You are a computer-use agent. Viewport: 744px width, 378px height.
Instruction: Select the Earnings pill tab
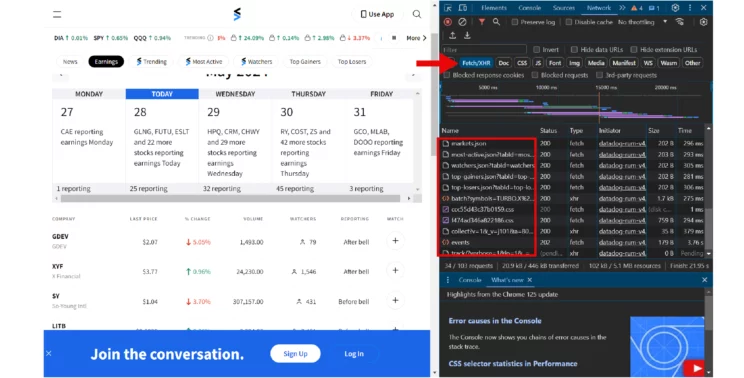tap(106, 62)
